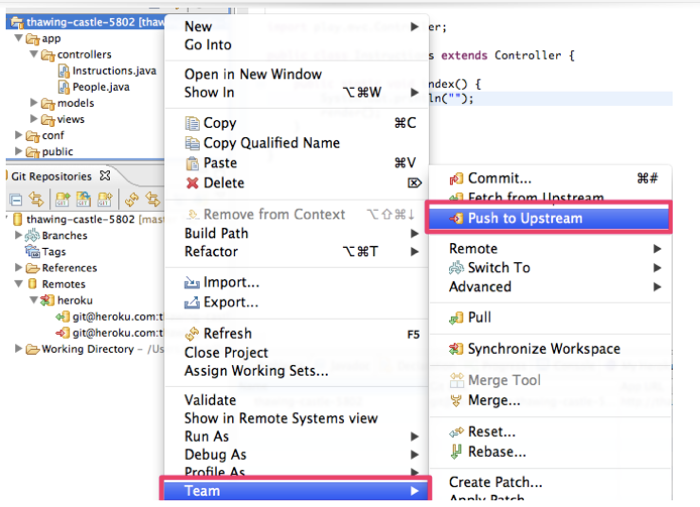Screen dimensions: 700x507
Task: Expand the Branches node
Action: (18, 235)
